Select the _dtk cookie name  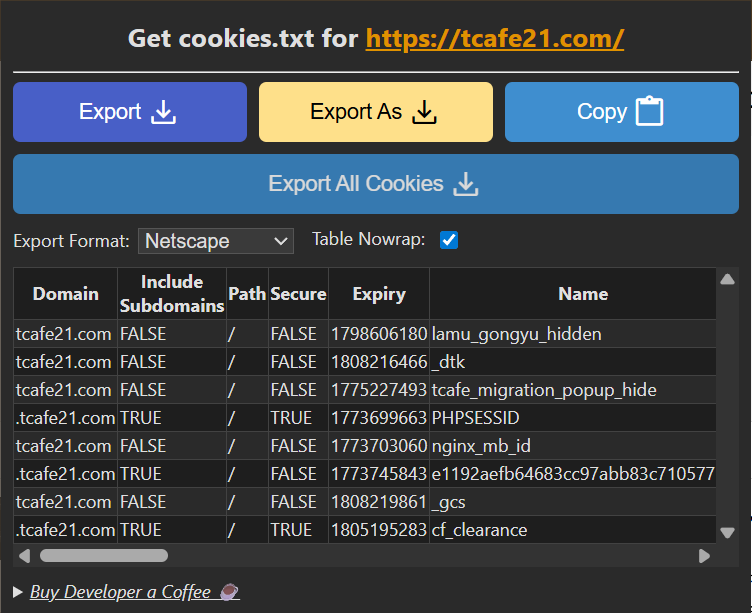point(448,362)
